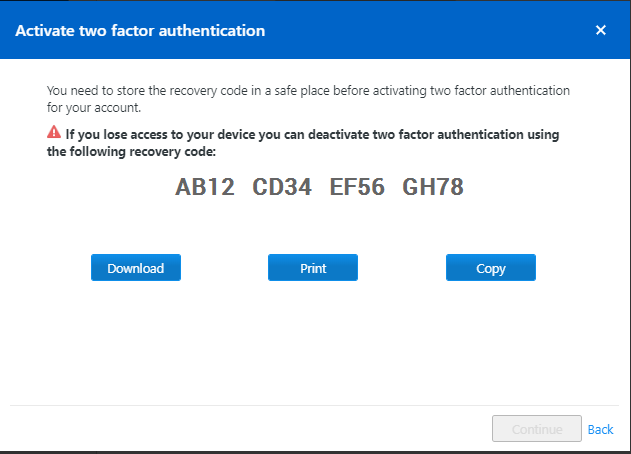631x454 pixels.
Task: Click the blue dialog header bar
Action: 400,30
